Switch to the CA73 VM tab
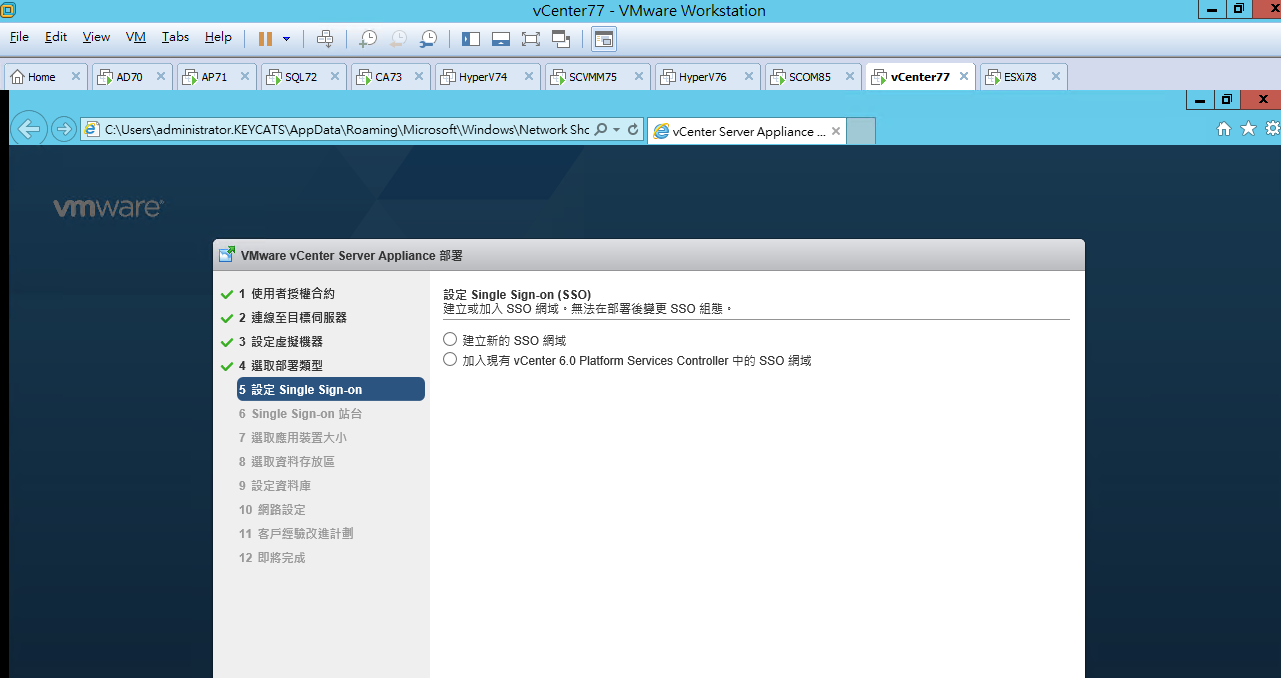The height and width of the screenshot is (678, 1281). [388, 77]
